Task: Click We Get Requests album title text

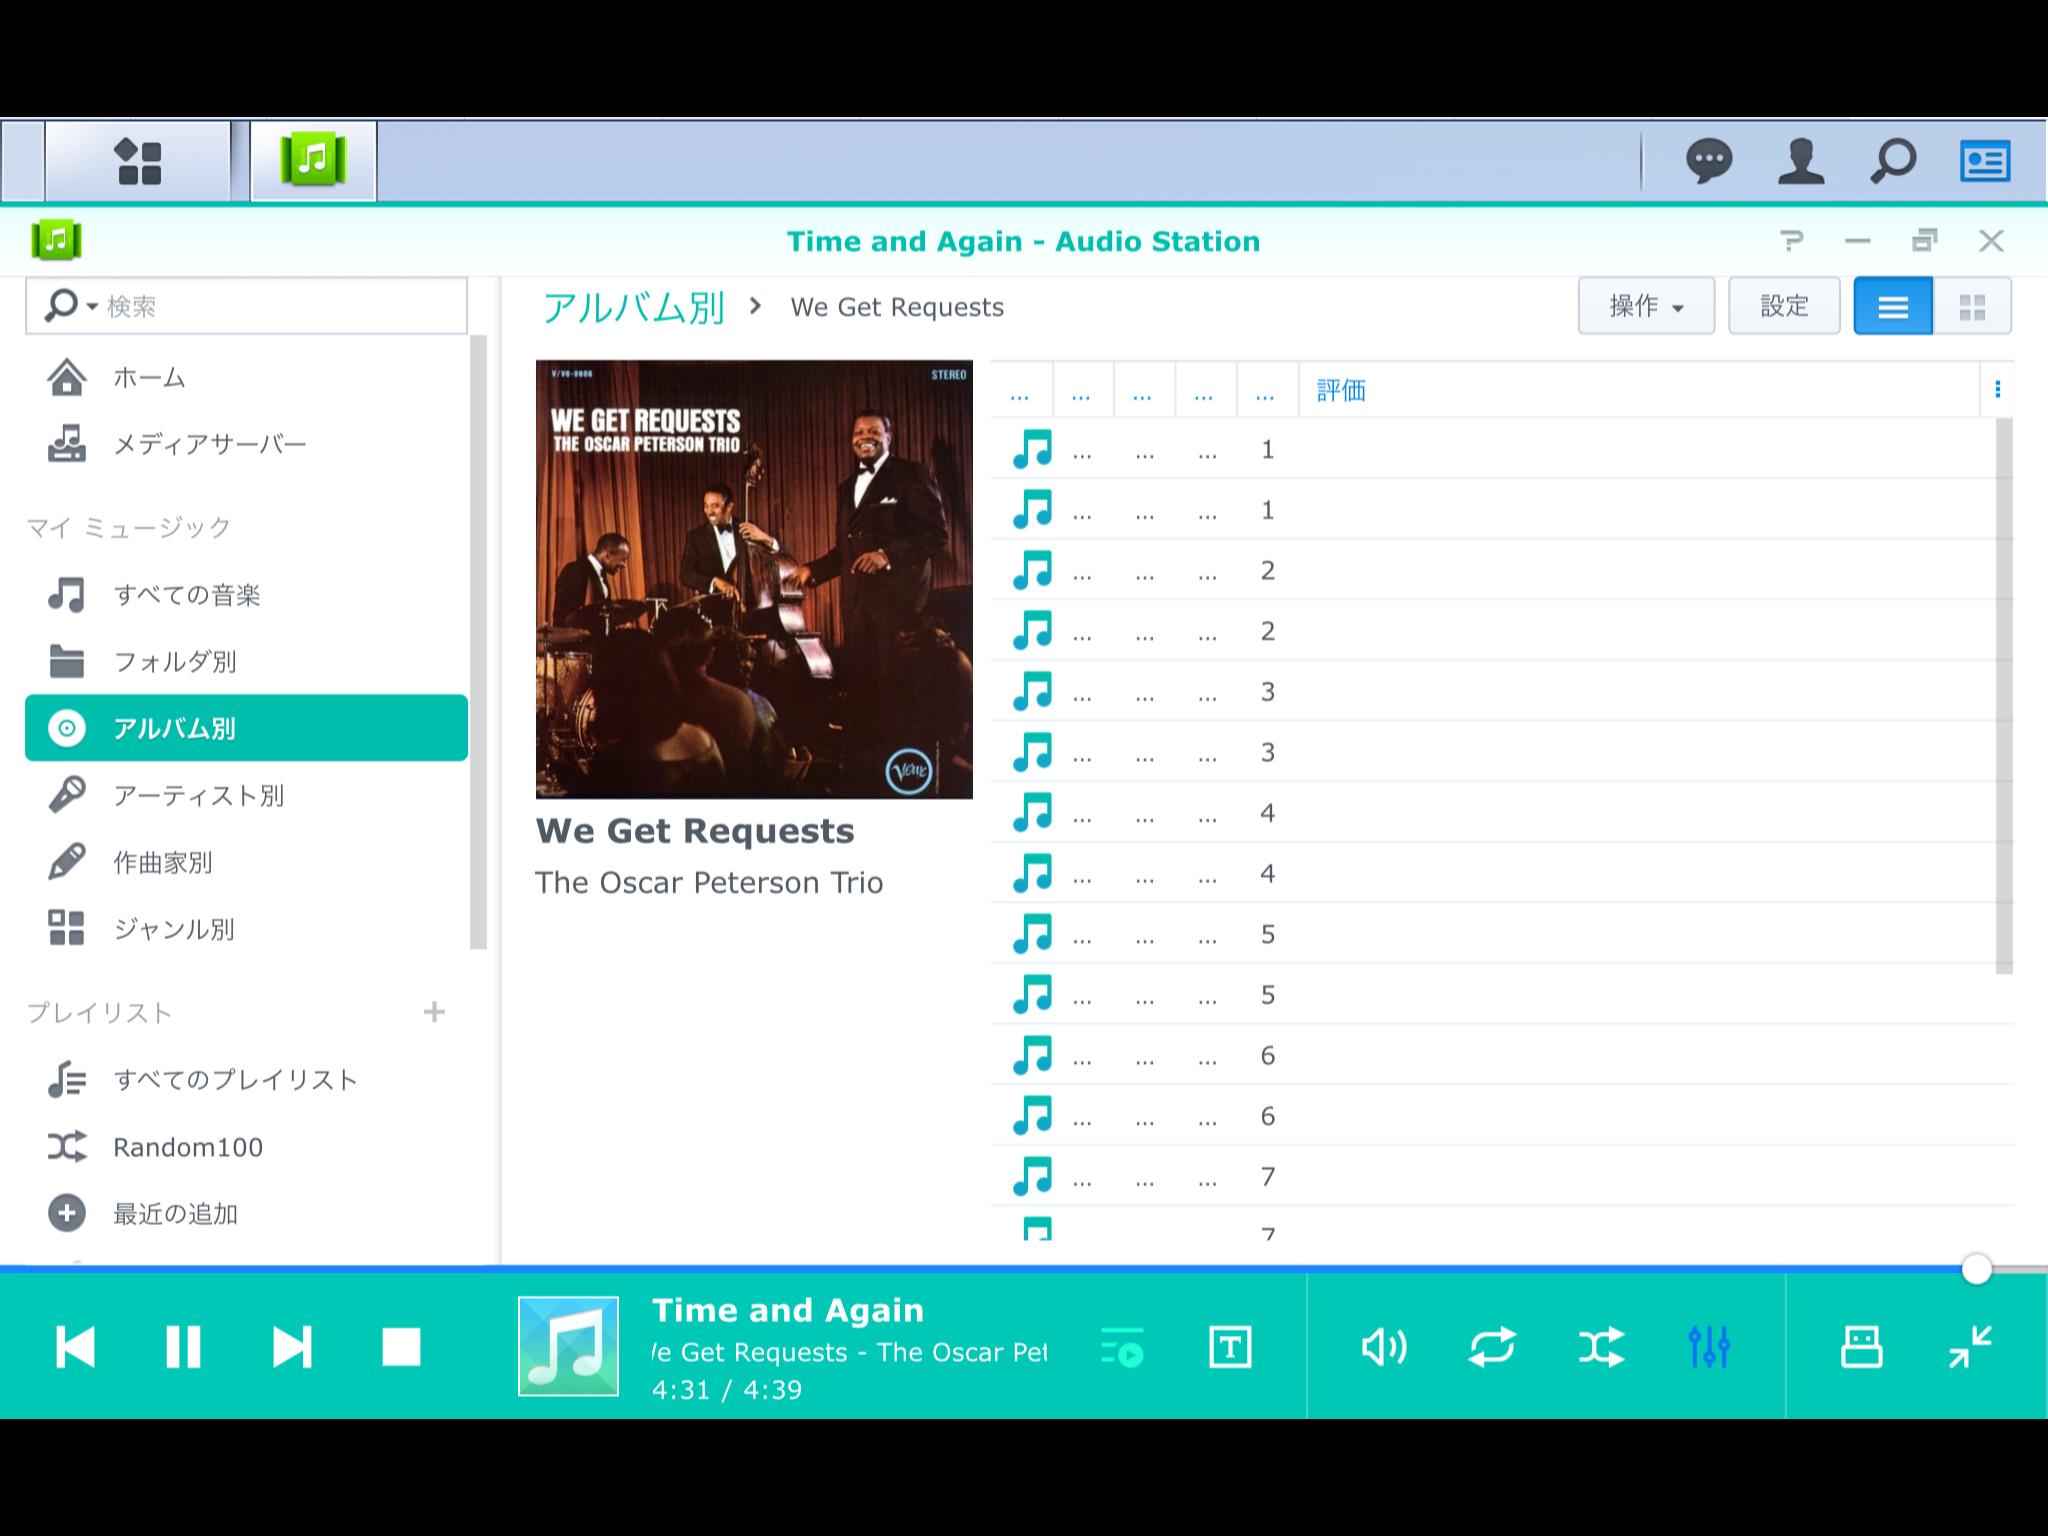Action: click(695, 831)
